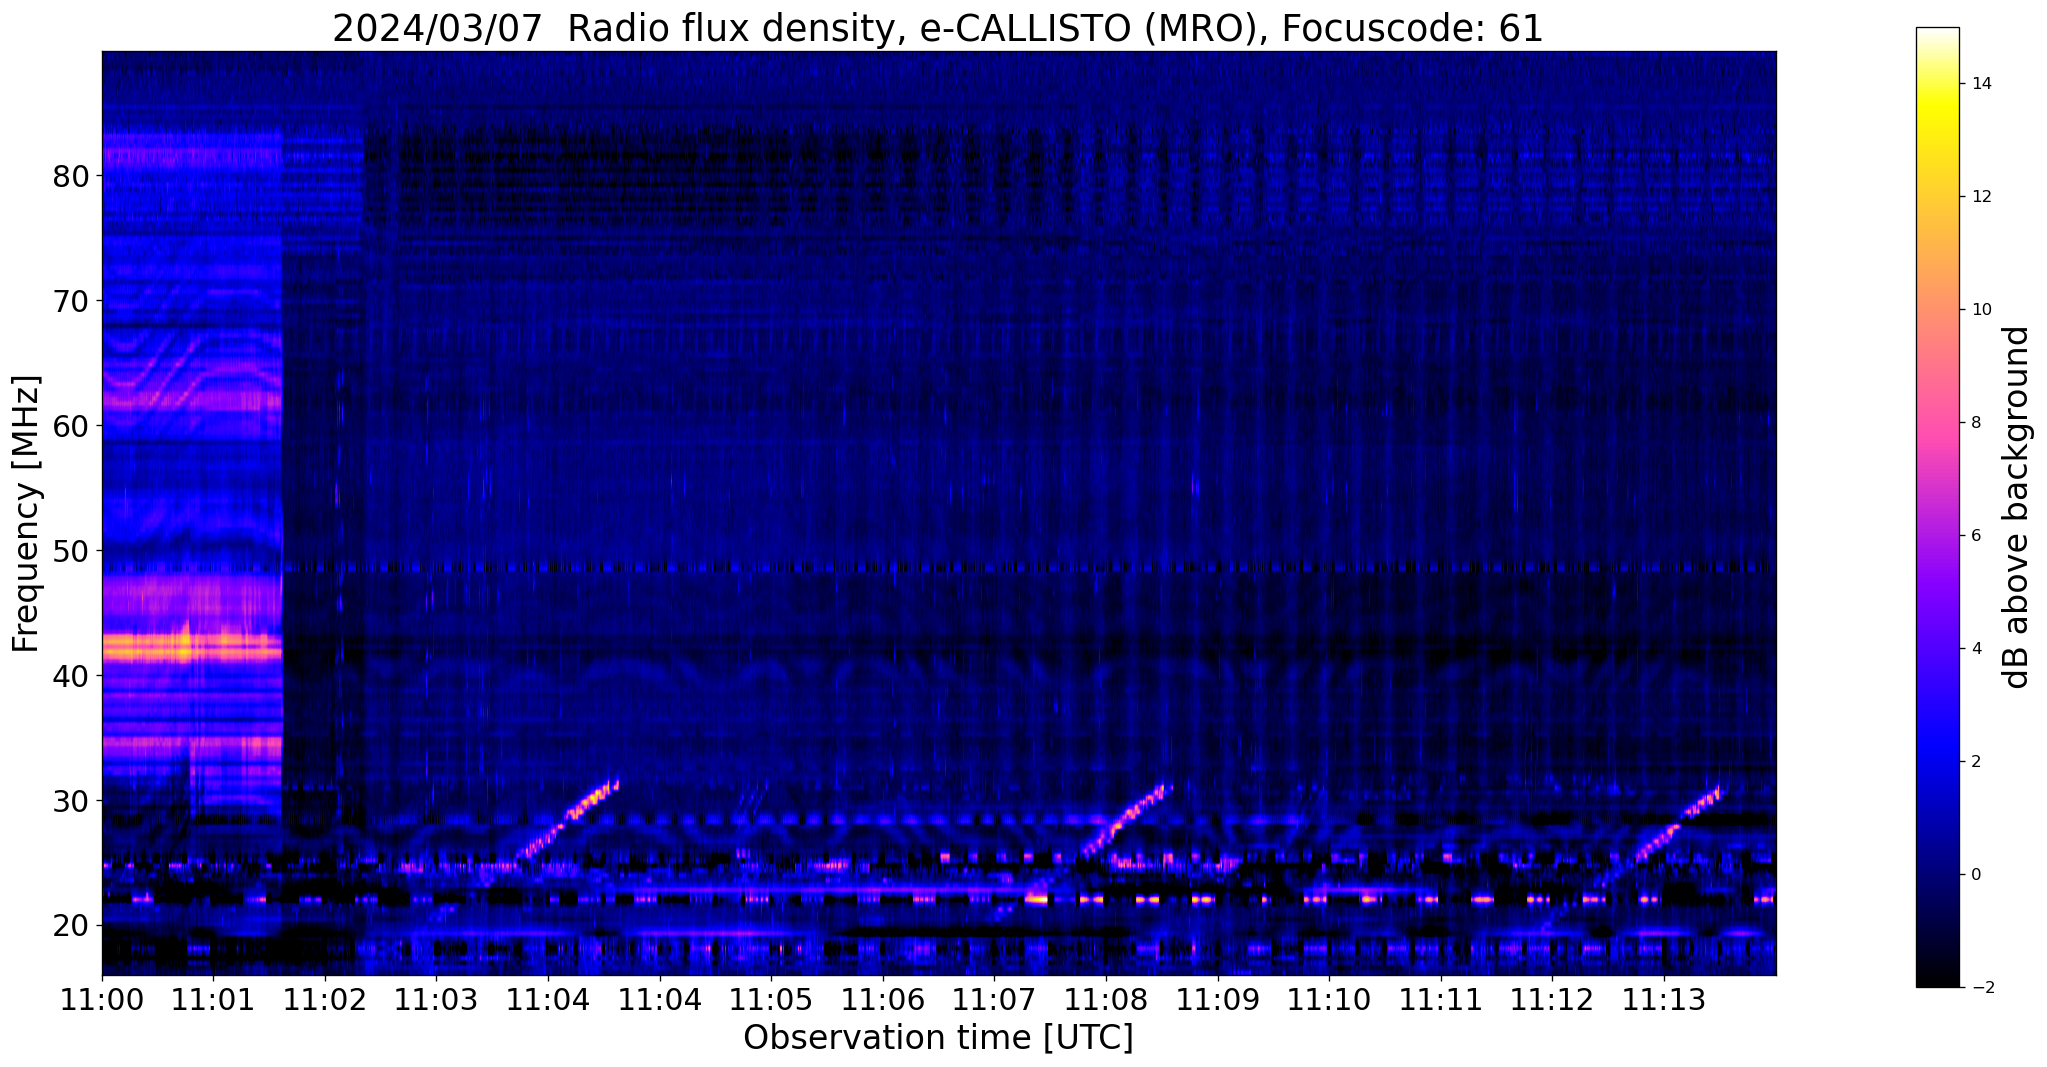
Task: Click the 8 label on the colorbar
Action: pyautogui.click(x=1975, y=423)
